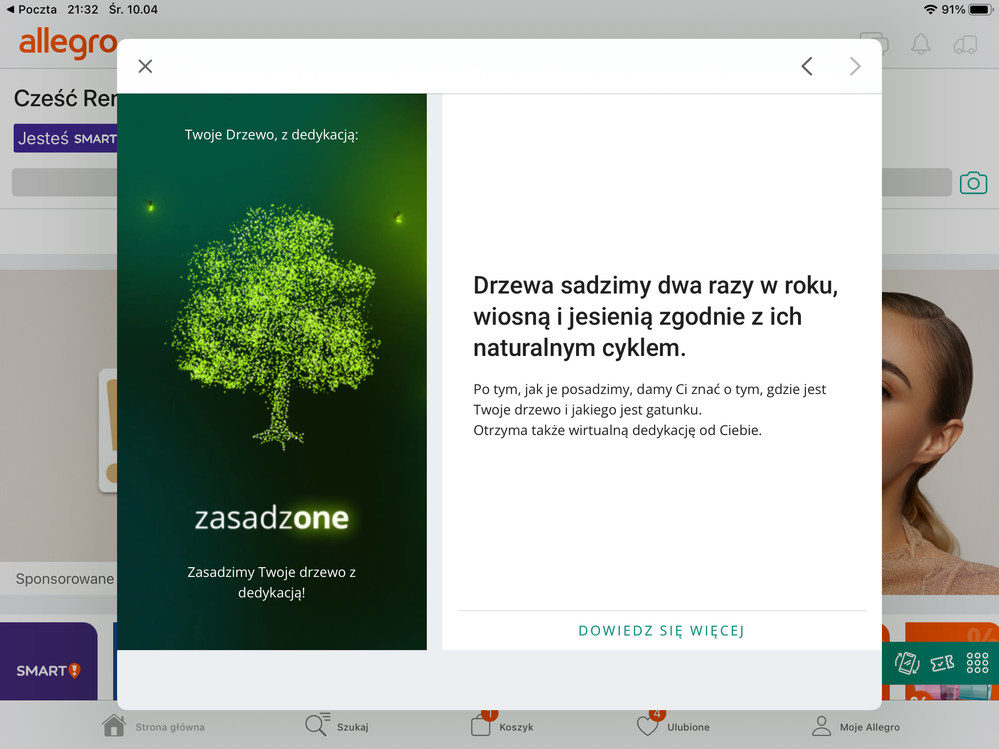Tap the Allegro logo
999x749 pixels.
click(68, 43)
